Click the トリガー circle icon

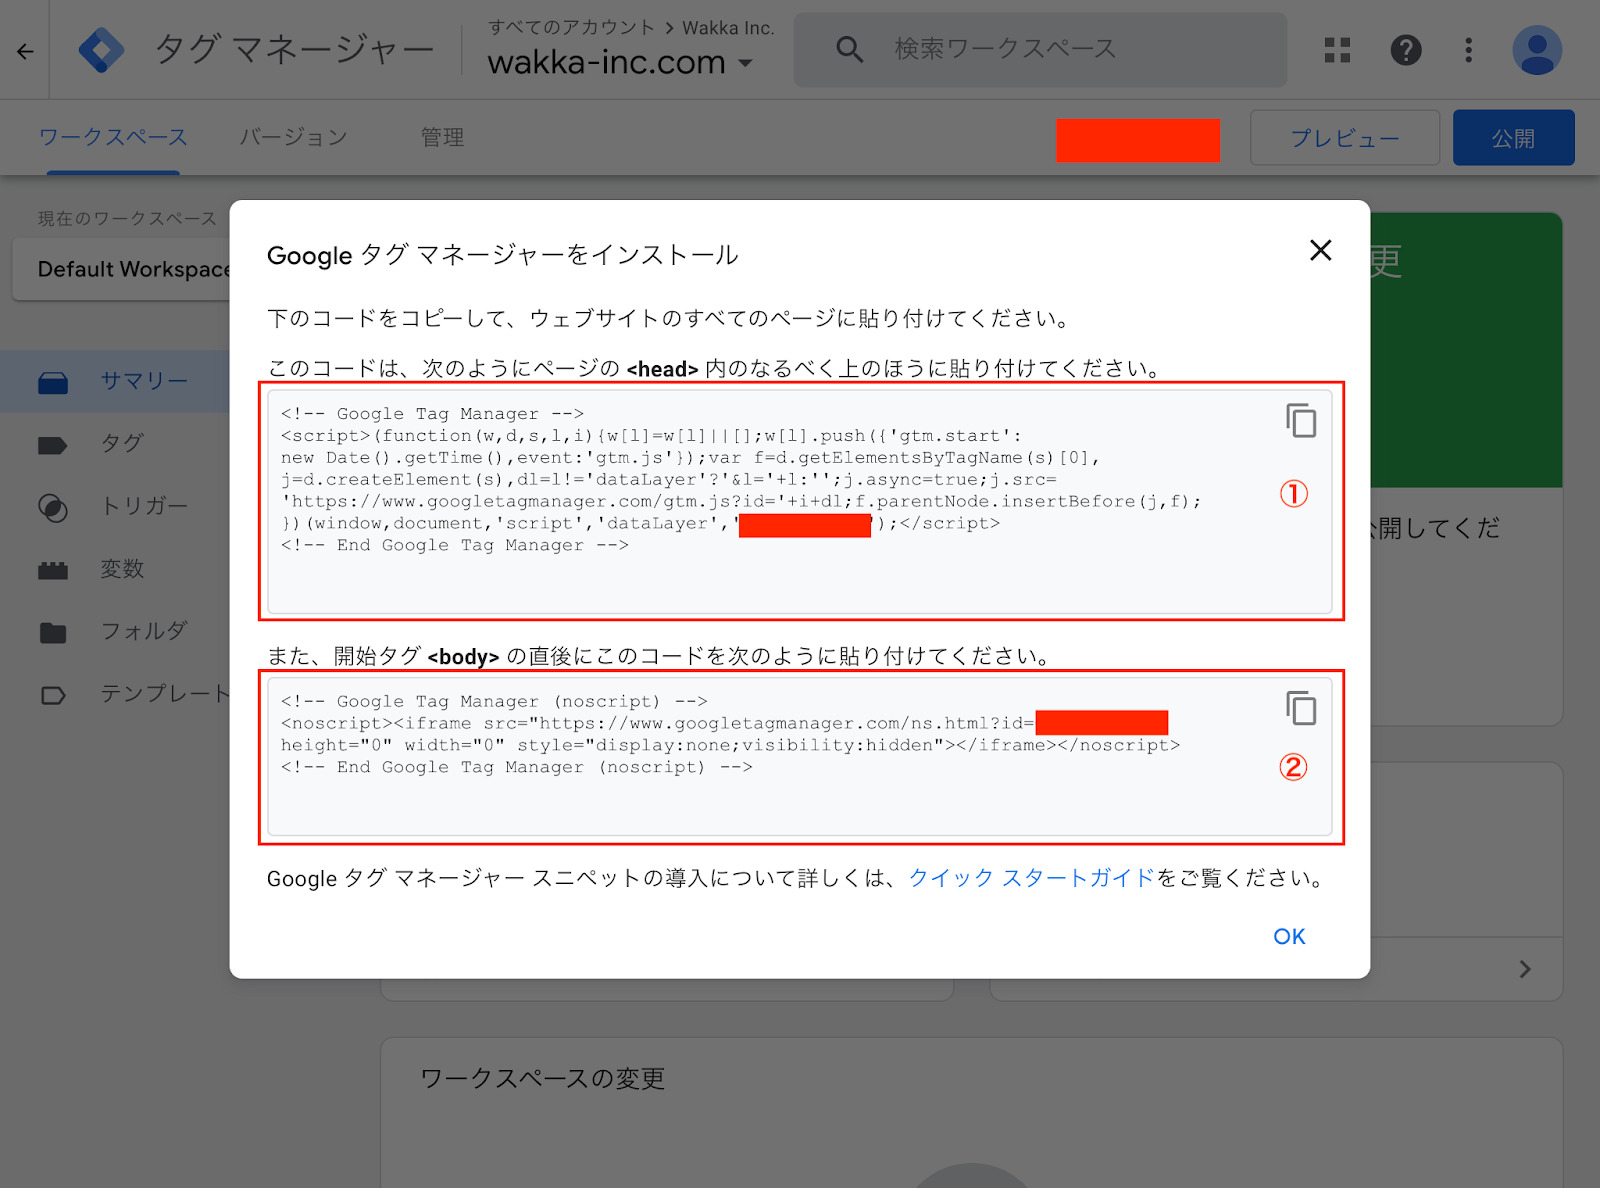pyautogui.click(x=53, y=508)
